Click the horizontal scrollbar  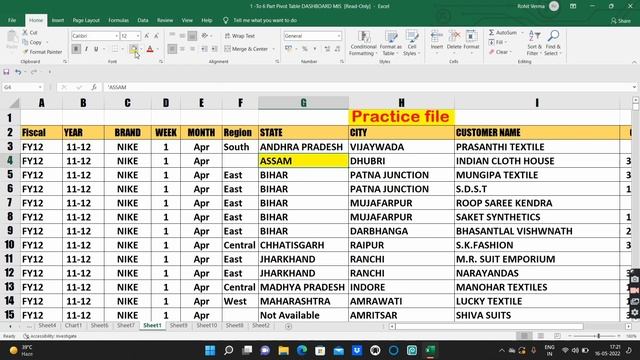[x=489, y=326]
